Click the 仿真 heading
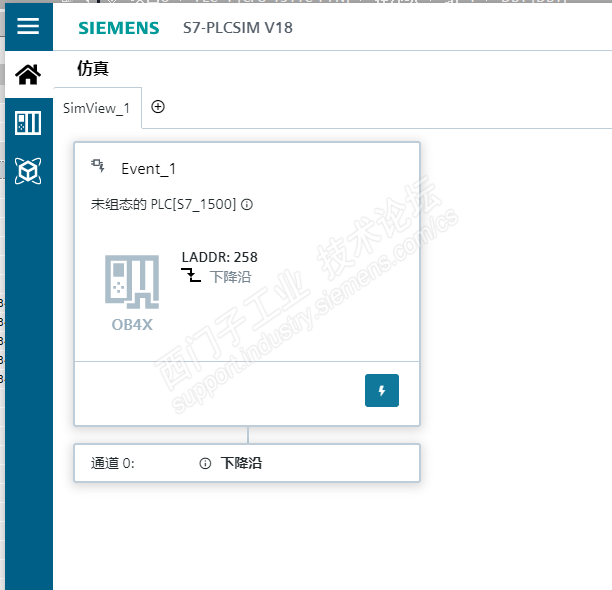The width and height of the screenshot is (612, 590). pyautogui.click(x=93, y=68)
